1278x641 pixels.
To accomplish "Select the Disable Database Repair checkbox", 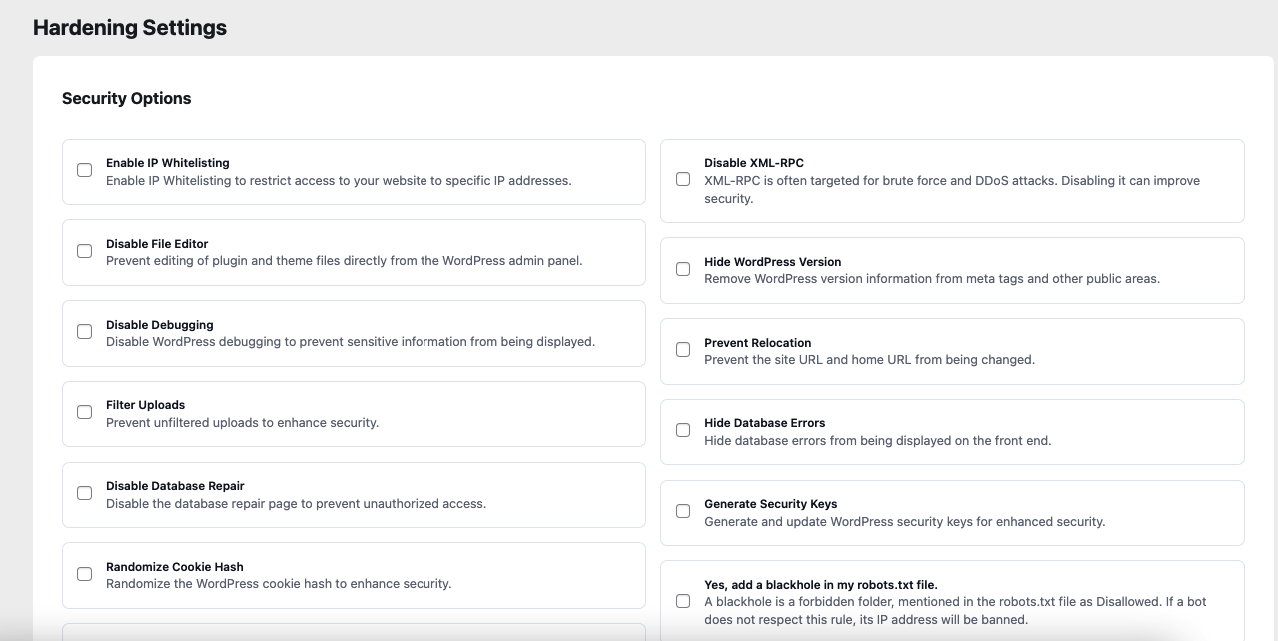I will [85, 493].
